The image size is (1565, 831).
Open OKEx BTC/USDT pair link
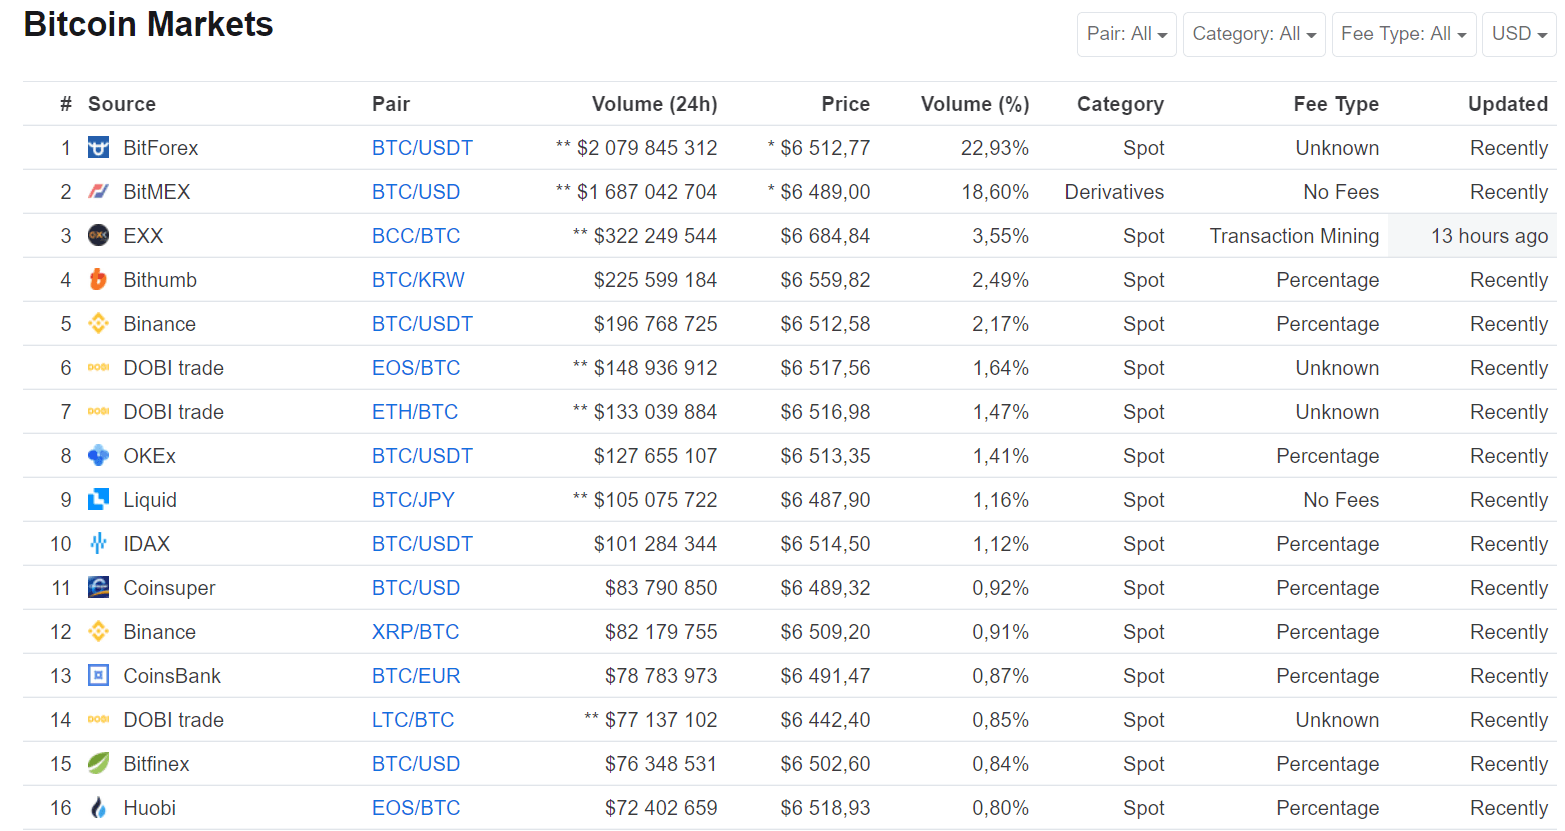coord(422,456)
